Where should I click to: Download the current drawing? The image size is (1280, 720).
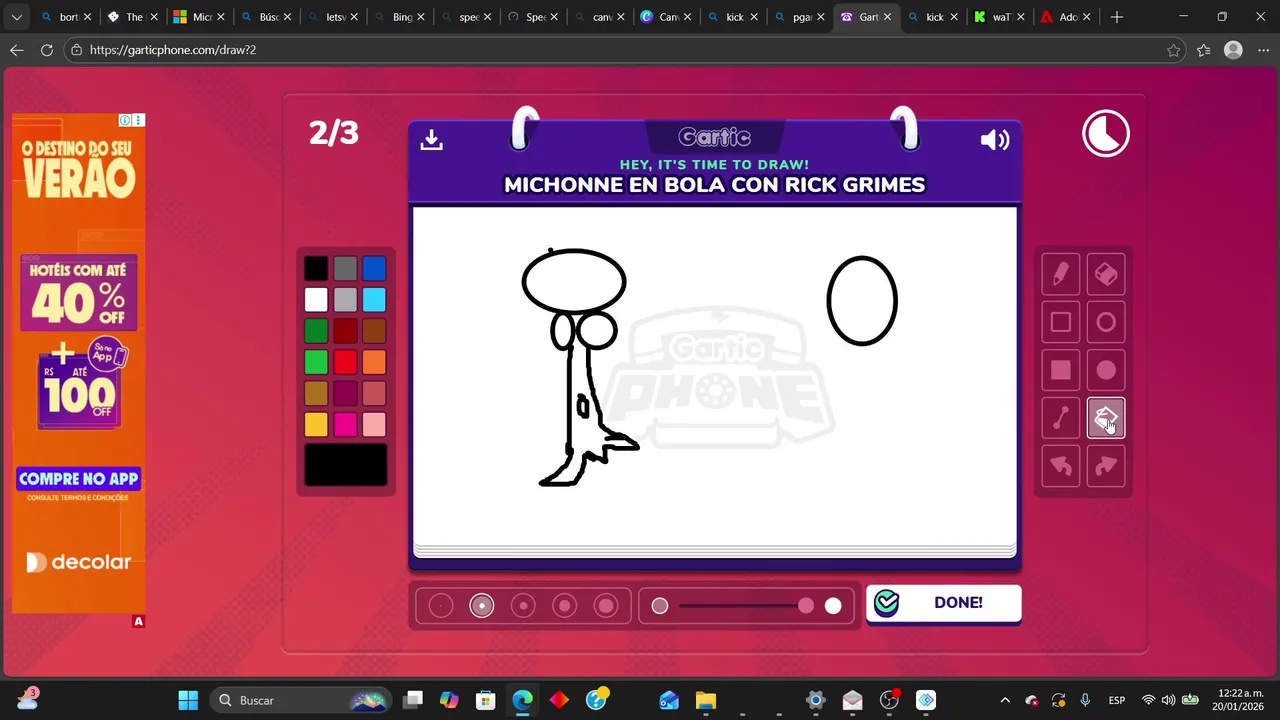[431, 139]
